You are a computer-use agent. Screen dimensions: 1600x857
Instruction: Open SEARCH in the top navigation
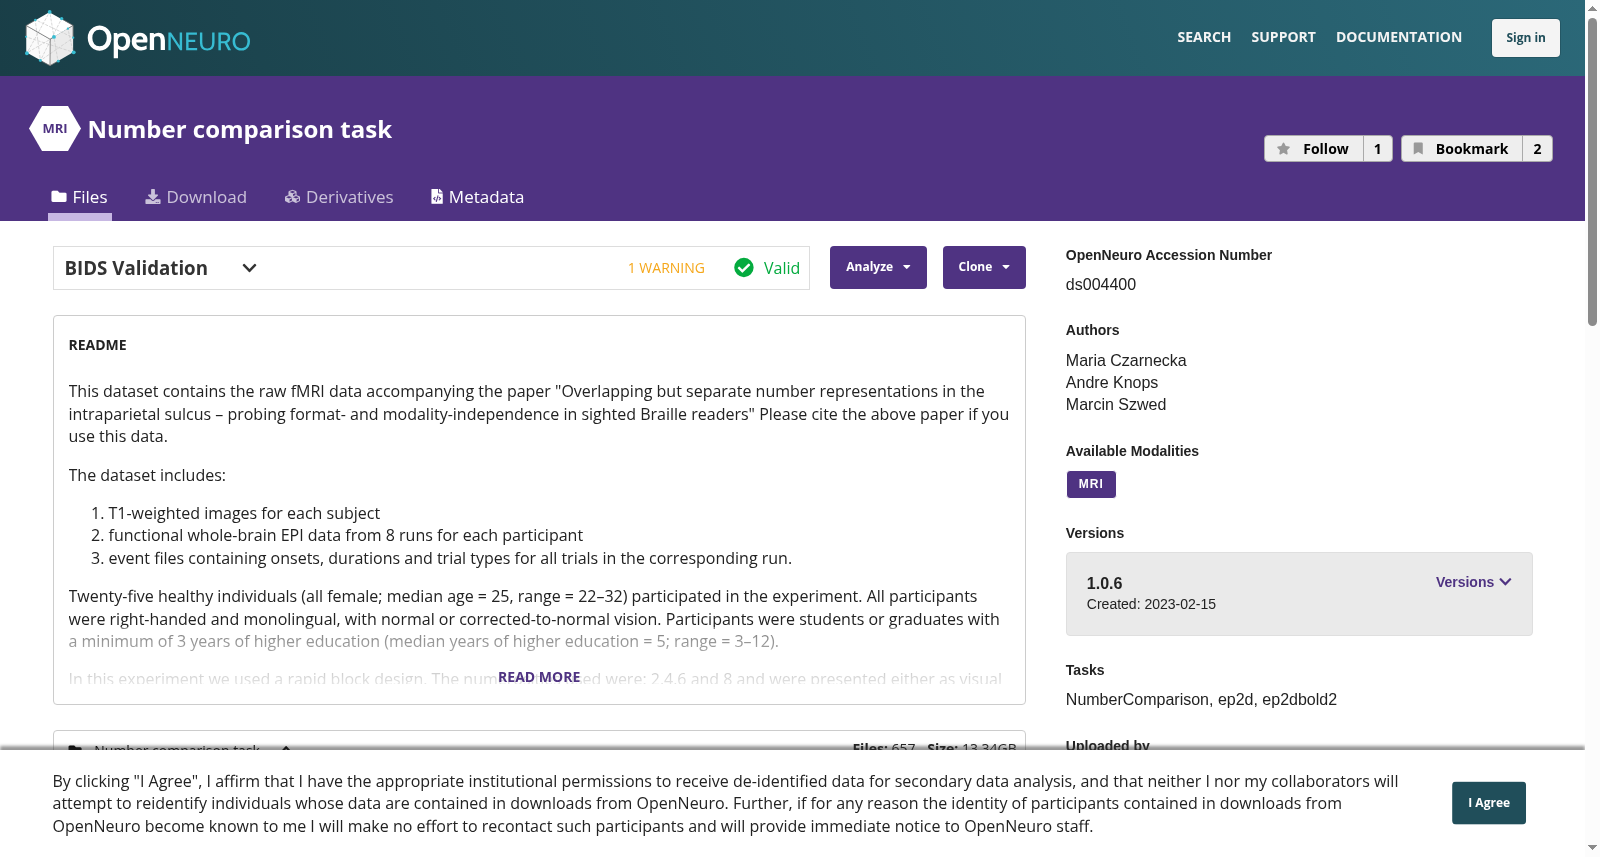(x=1204, y=37)
